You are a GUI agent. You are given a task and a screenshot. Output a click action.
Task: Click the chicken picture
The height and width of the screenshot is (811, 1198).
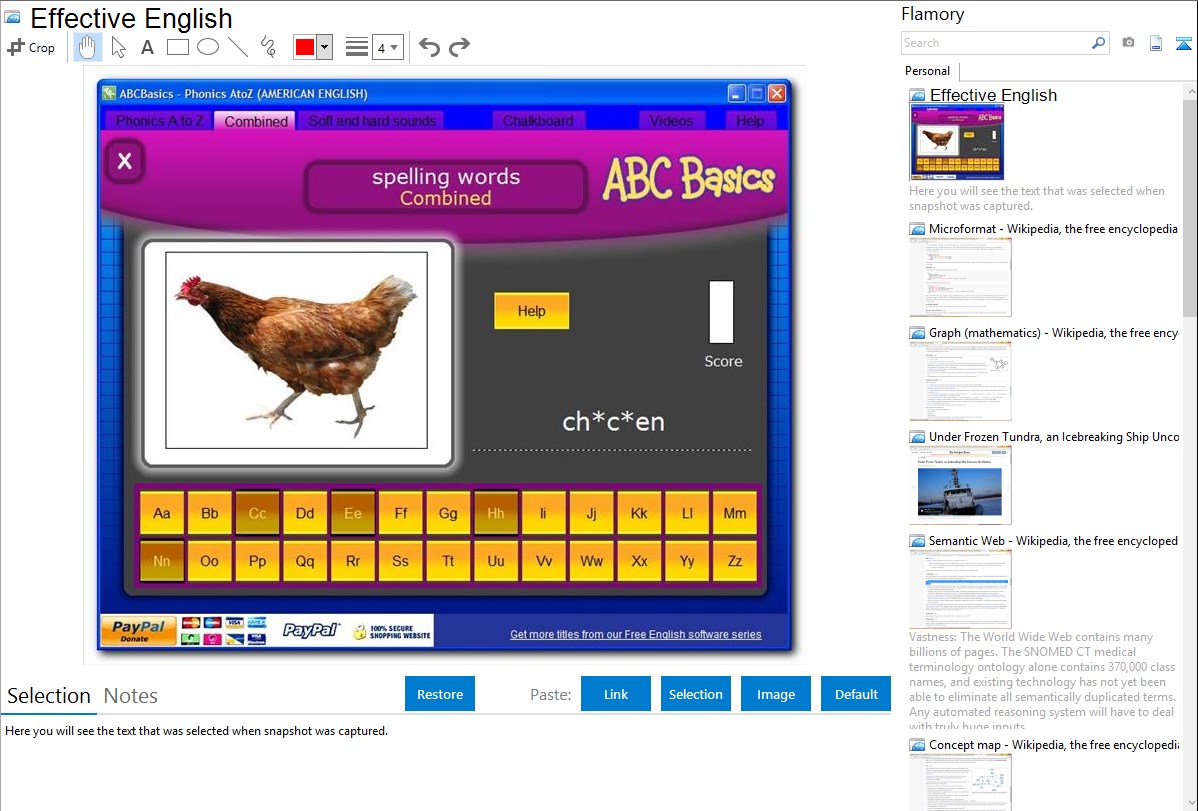pyautogui.click(x=296, y=350)
